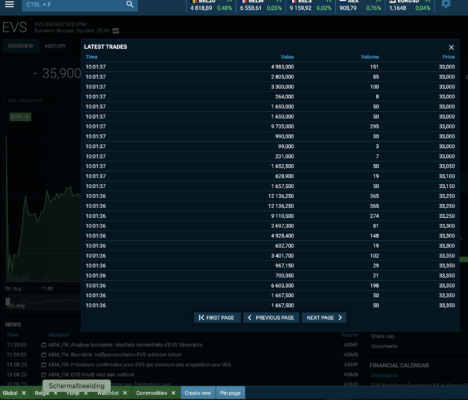The width and height of the screenshot is (468, 400).
Task: Open settings gear in top bar
Action: tap(446, 4)
